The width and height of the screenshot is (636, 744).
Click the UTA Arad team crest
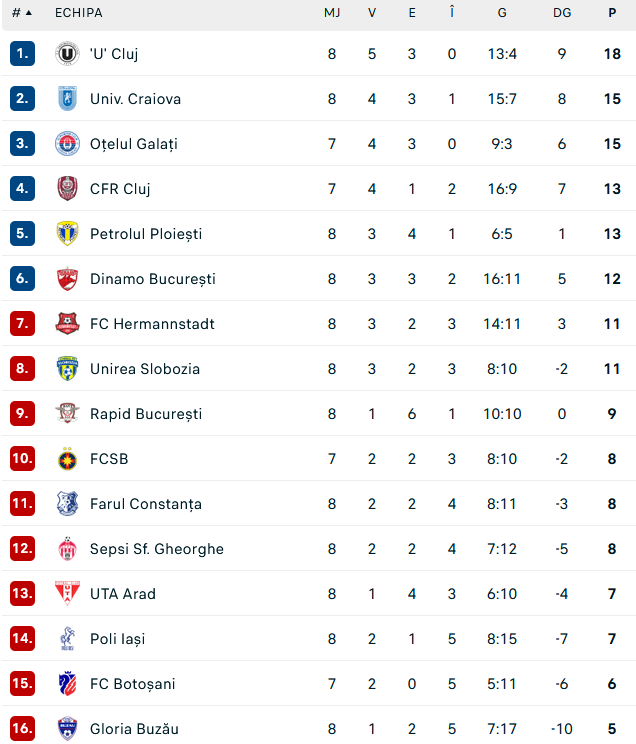67,594
